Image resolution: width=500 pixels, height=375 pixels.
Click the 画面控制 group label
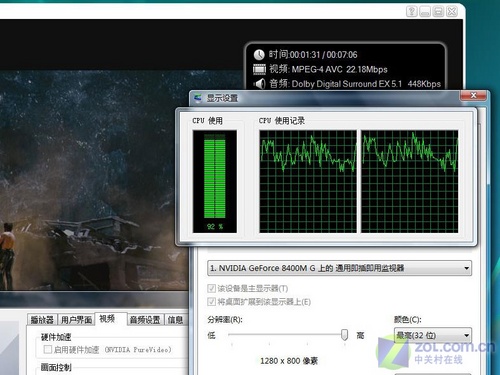point(56,367)
